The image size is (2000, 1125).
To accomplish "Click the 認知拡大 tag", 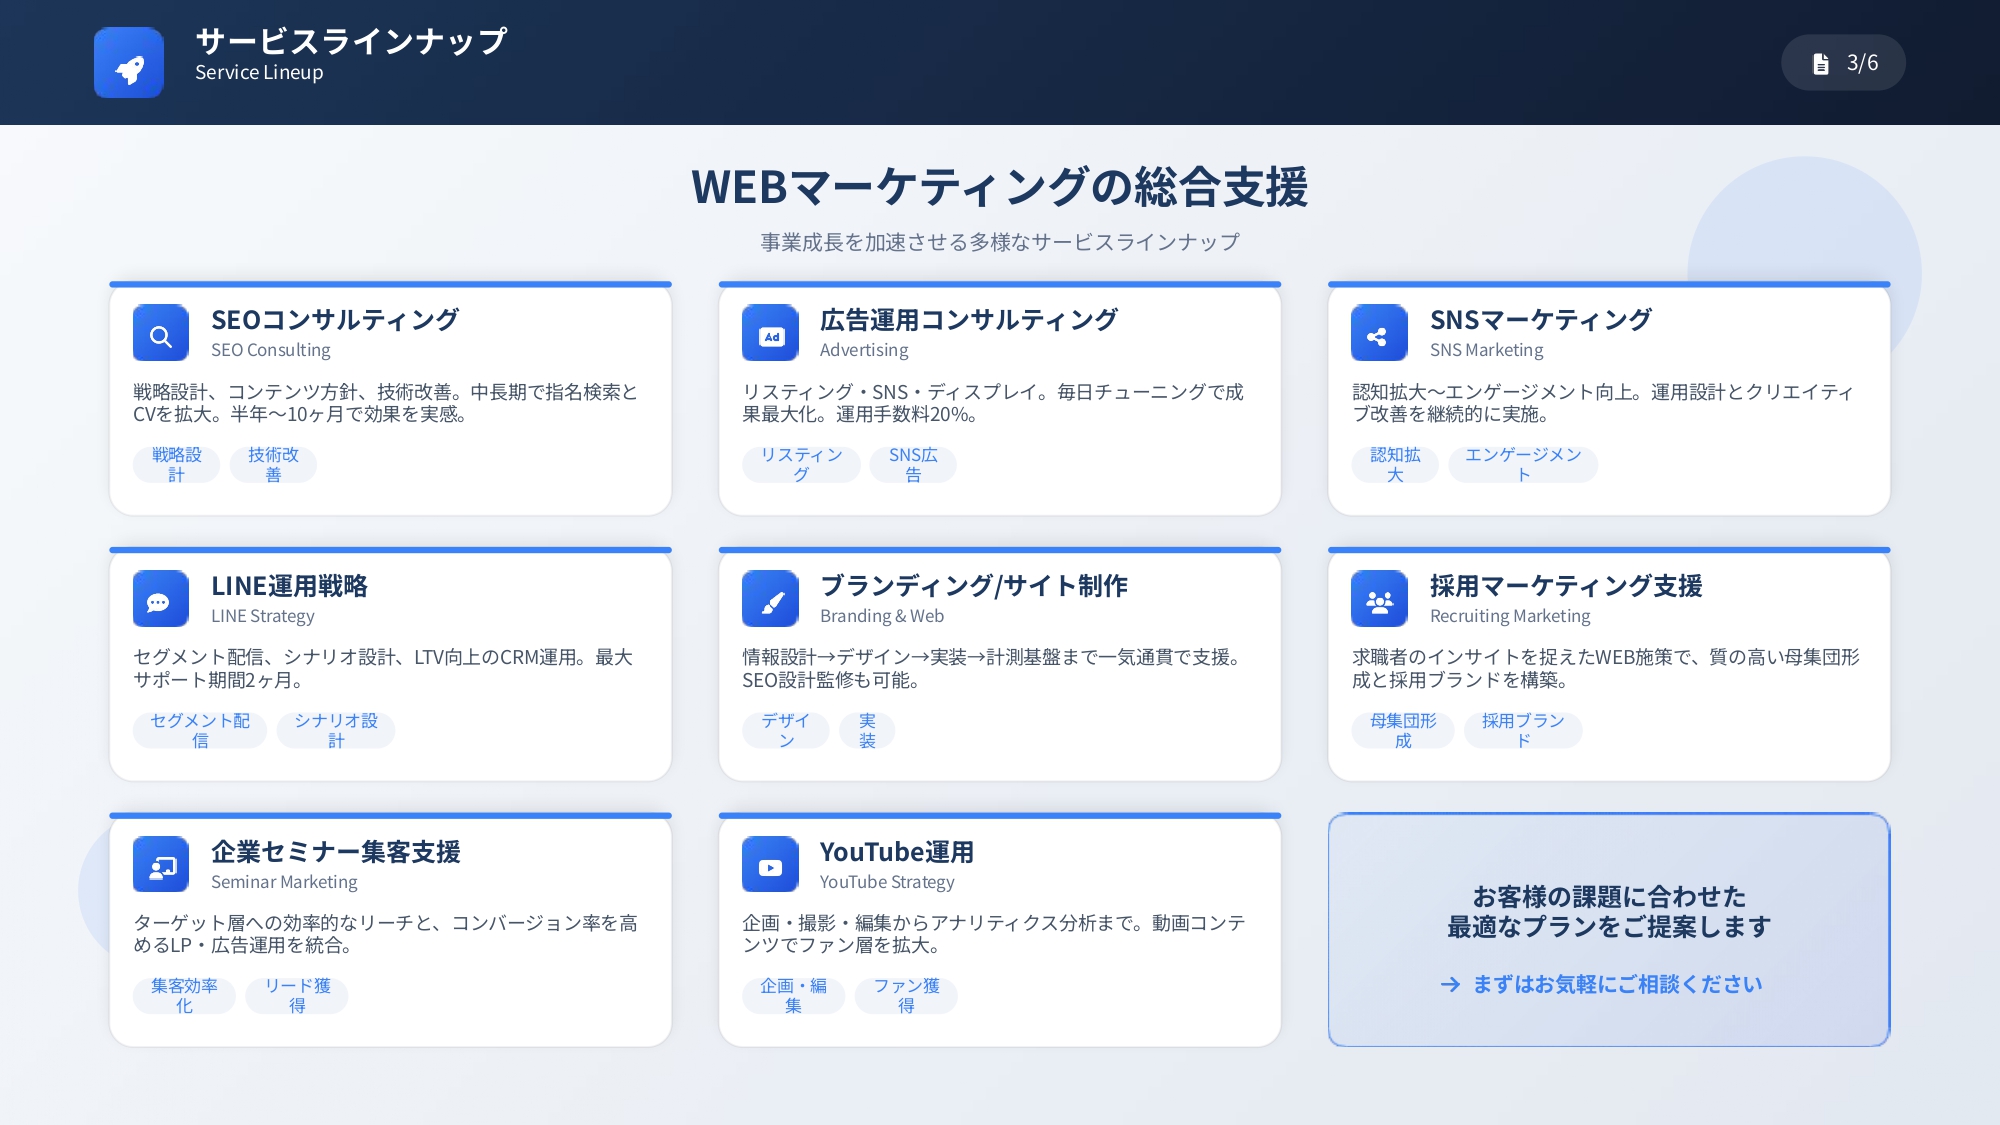I will 1395,465.
